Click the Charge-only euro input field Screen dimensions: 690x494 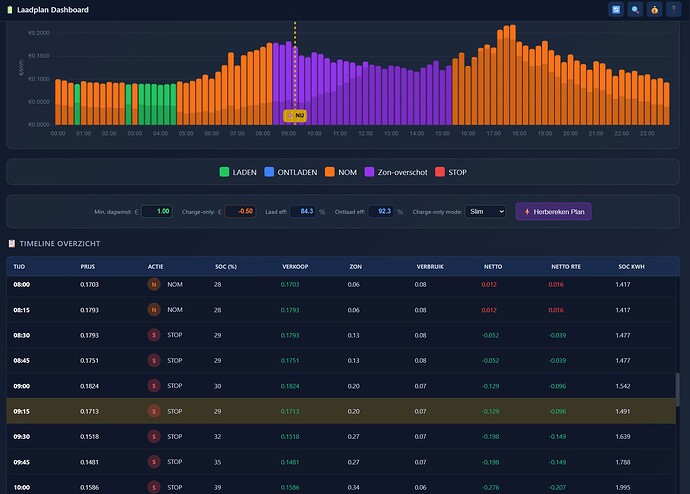(240, 212)
